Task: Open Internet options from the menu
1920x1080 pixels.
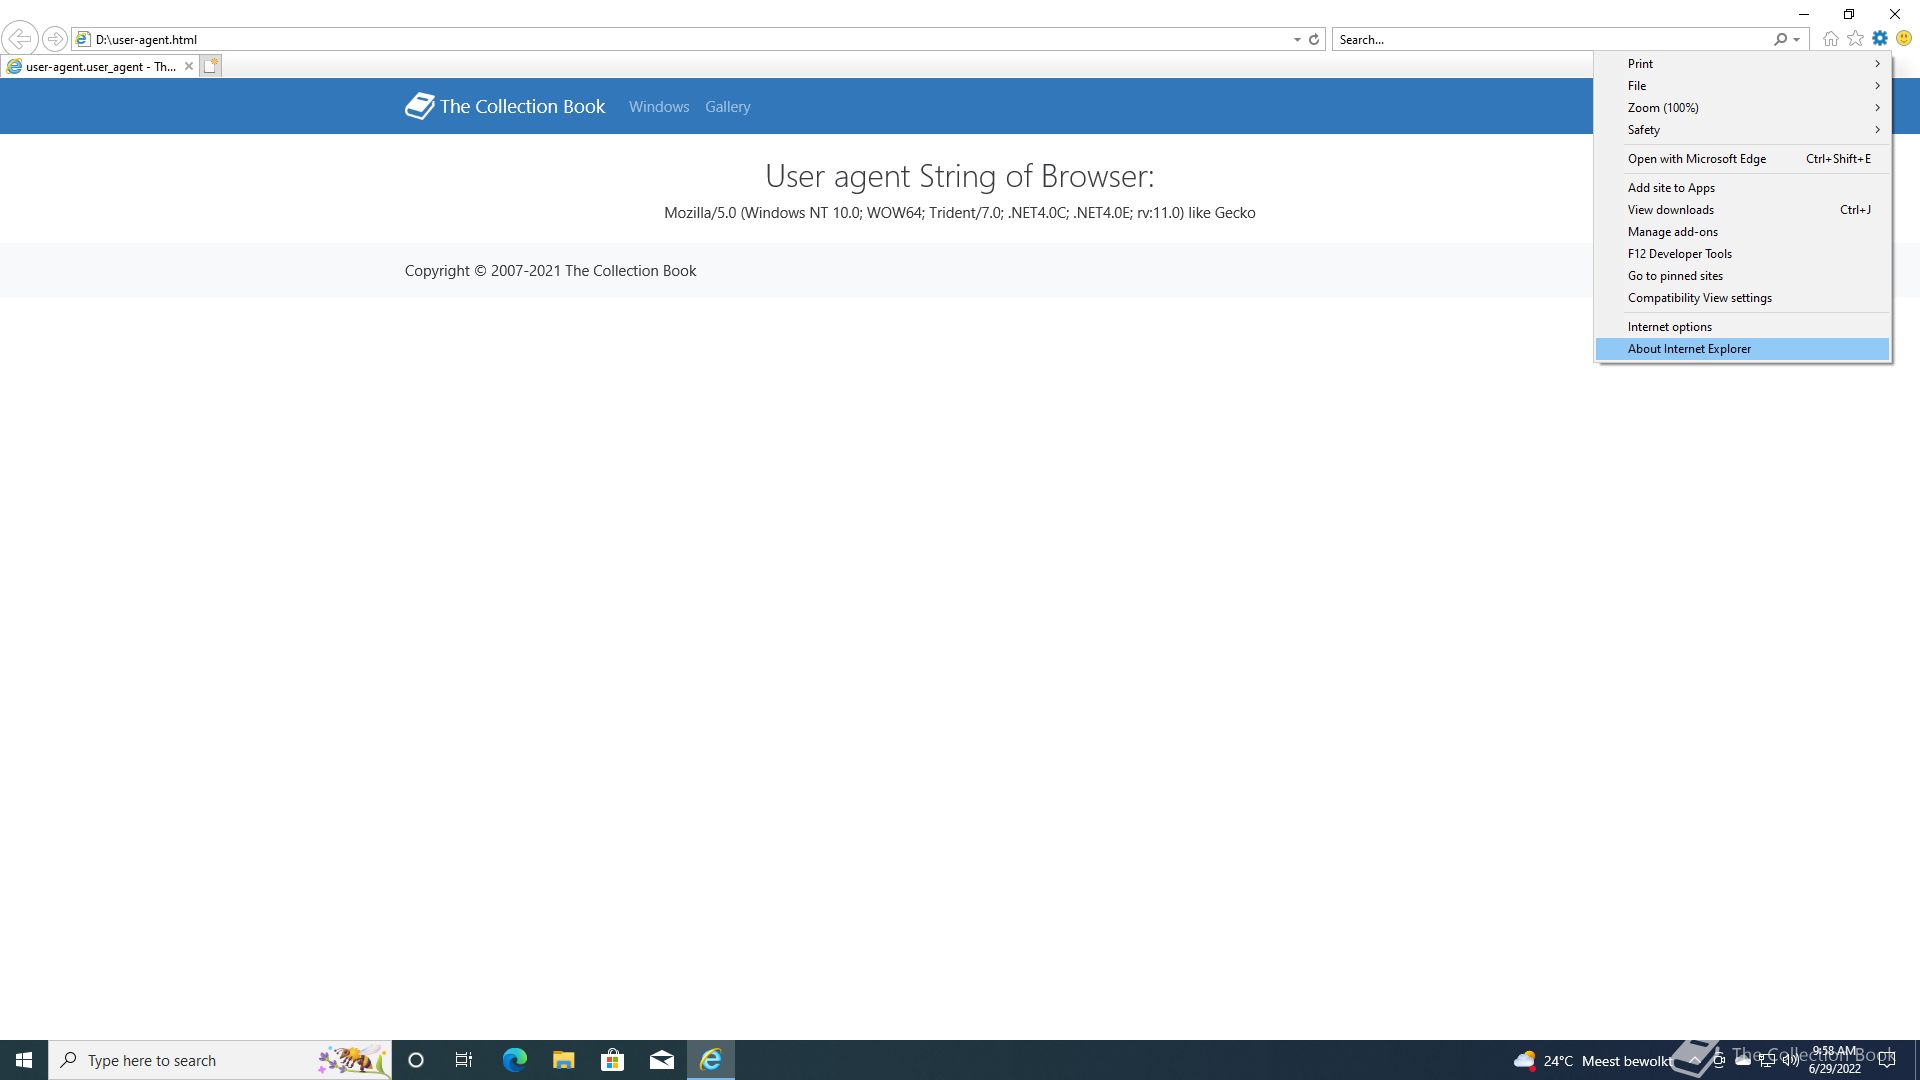Action: [1669, 327]
